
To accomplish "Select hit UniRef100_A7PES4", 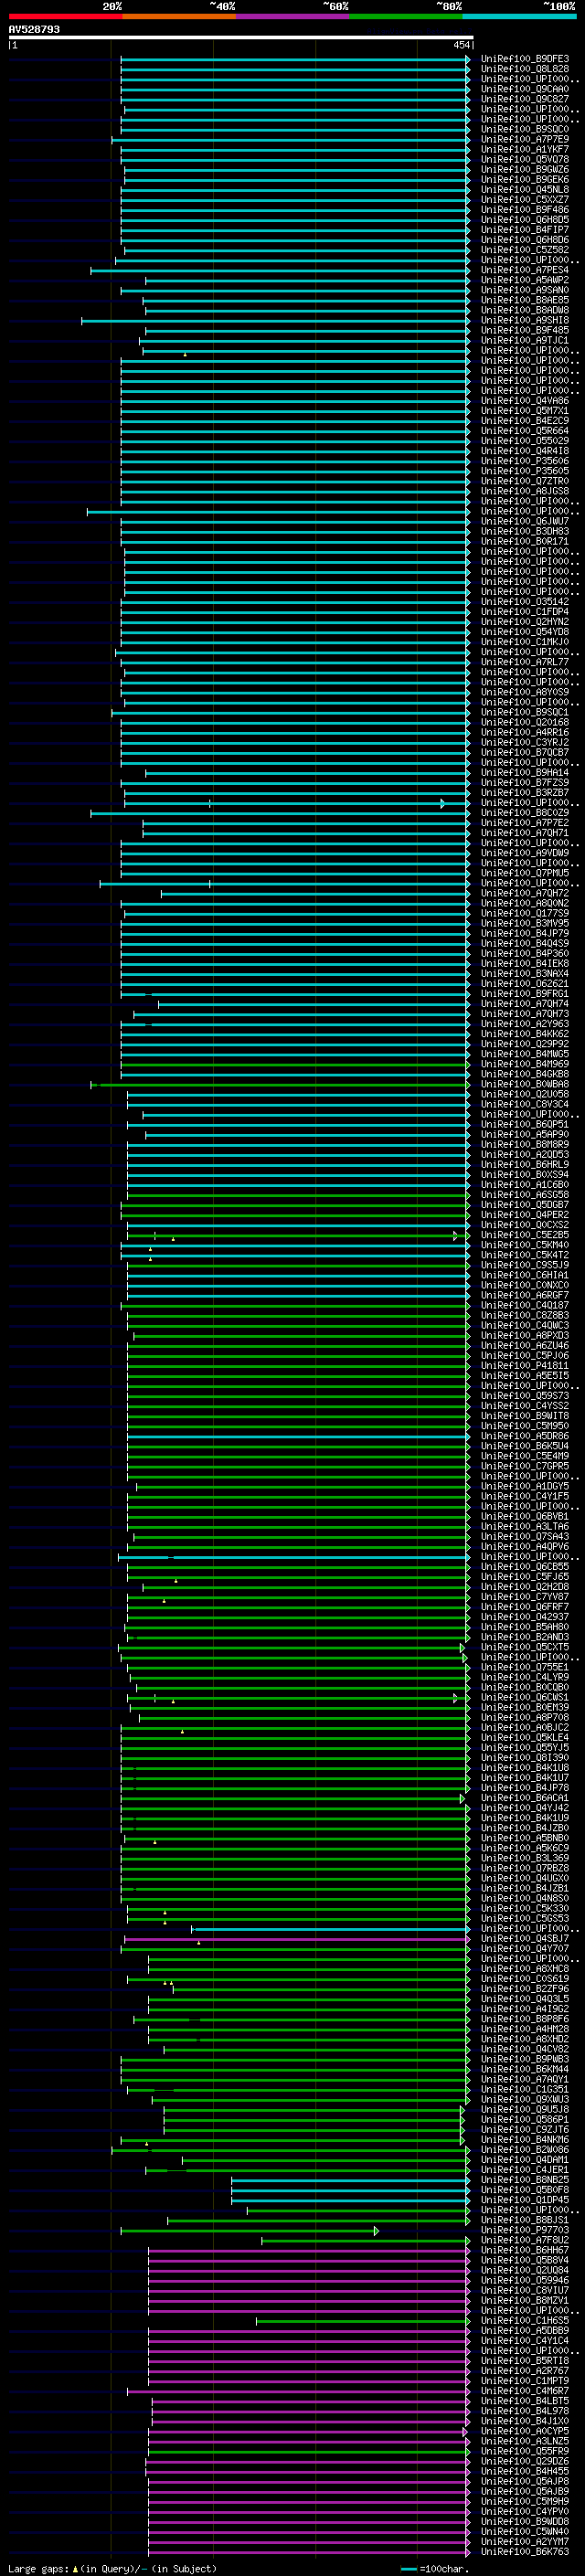I will 524,270.
